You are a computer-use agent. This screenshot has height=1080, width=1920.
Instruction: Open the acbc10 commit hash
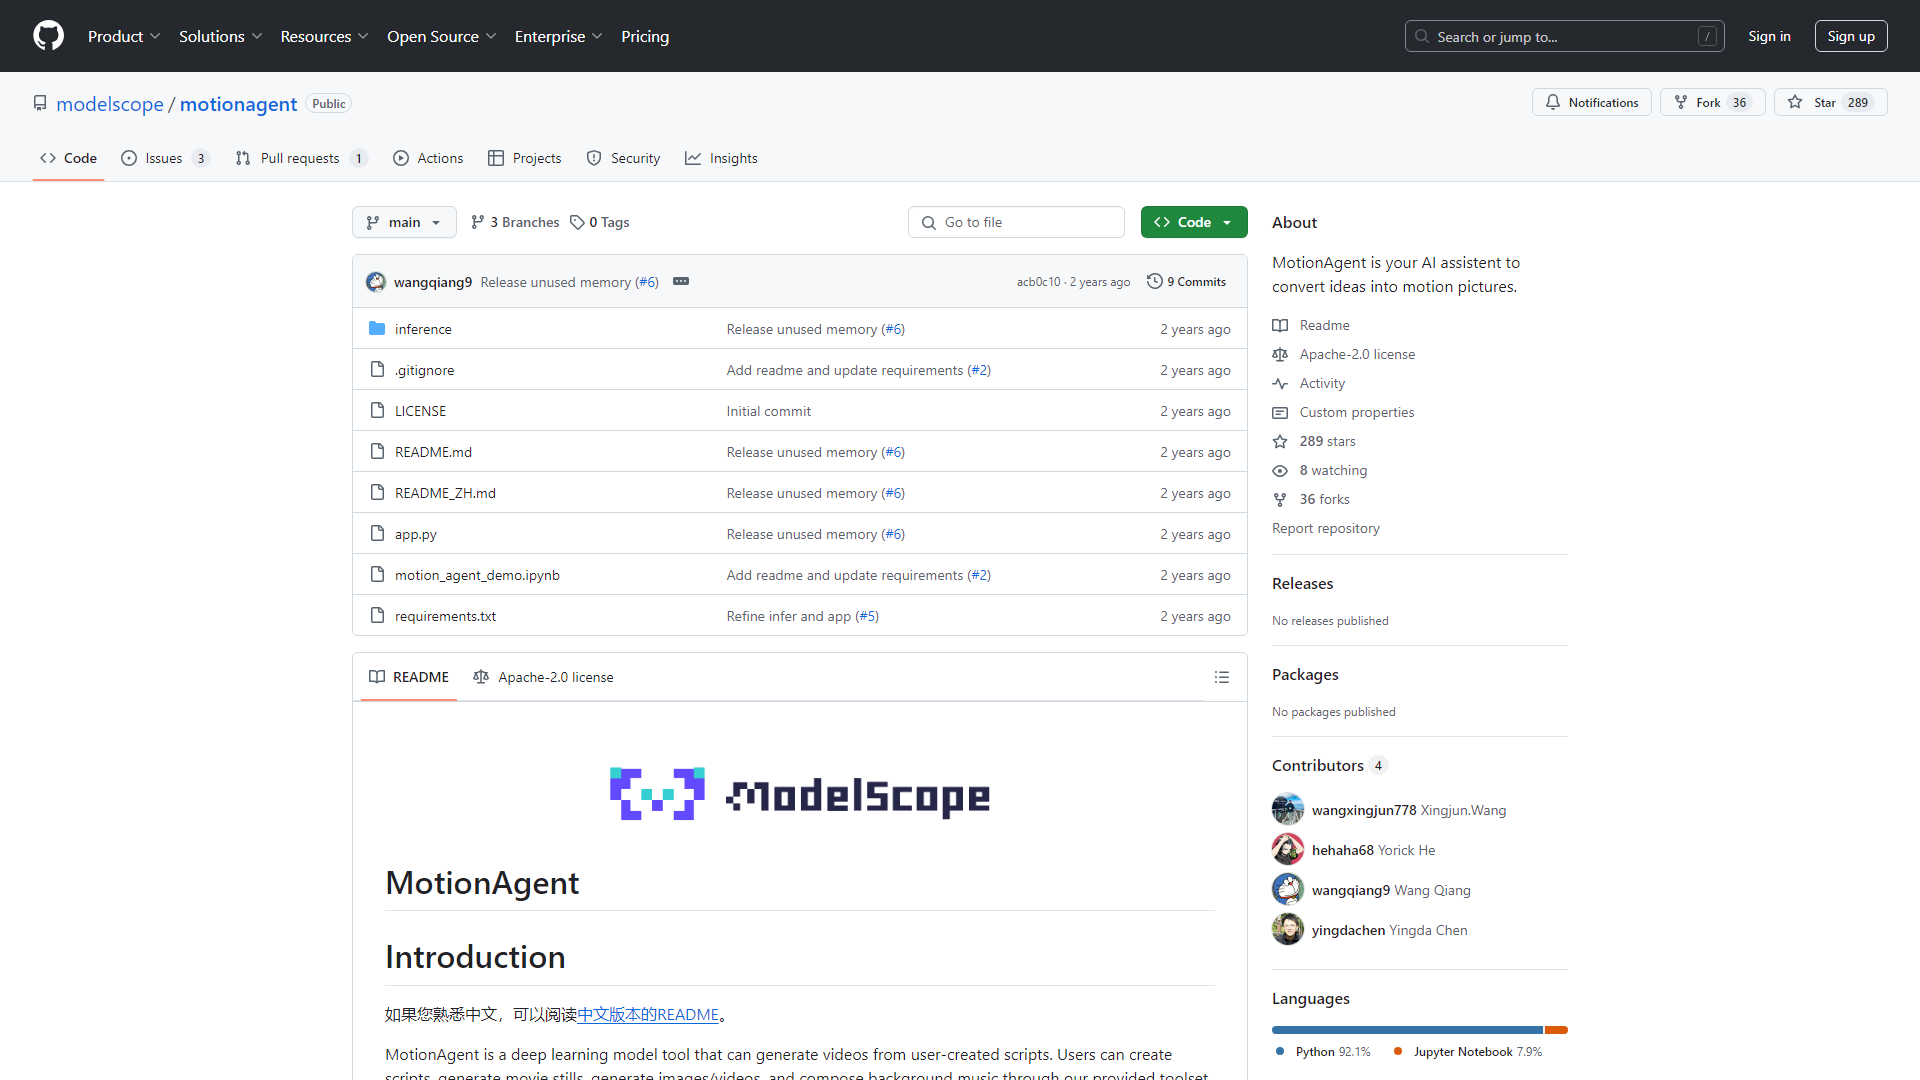tap(1038, 282)
